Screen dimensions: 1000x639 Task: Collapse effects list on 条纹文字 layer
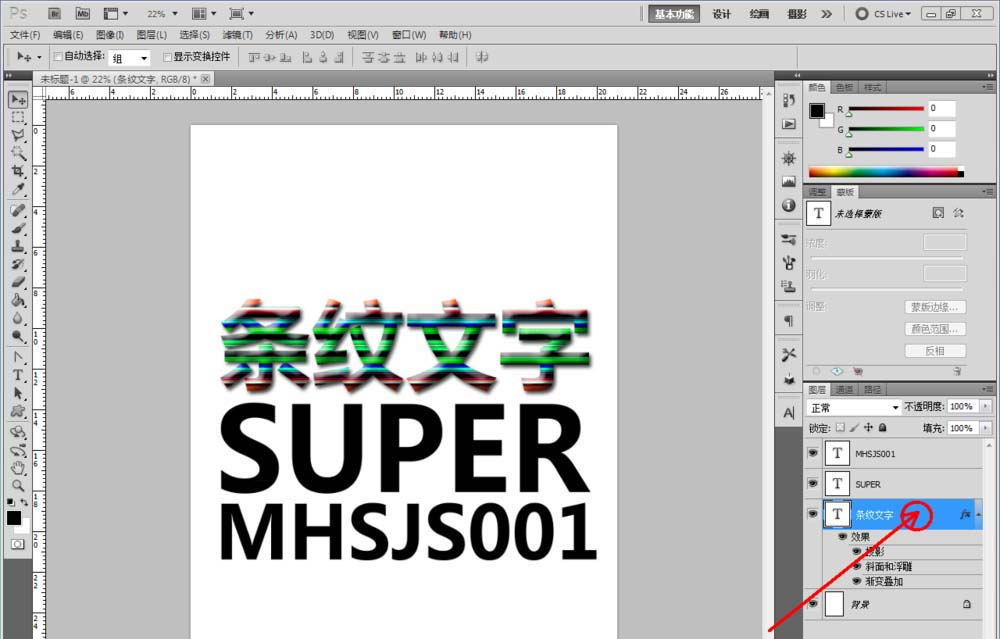point(979,514)
